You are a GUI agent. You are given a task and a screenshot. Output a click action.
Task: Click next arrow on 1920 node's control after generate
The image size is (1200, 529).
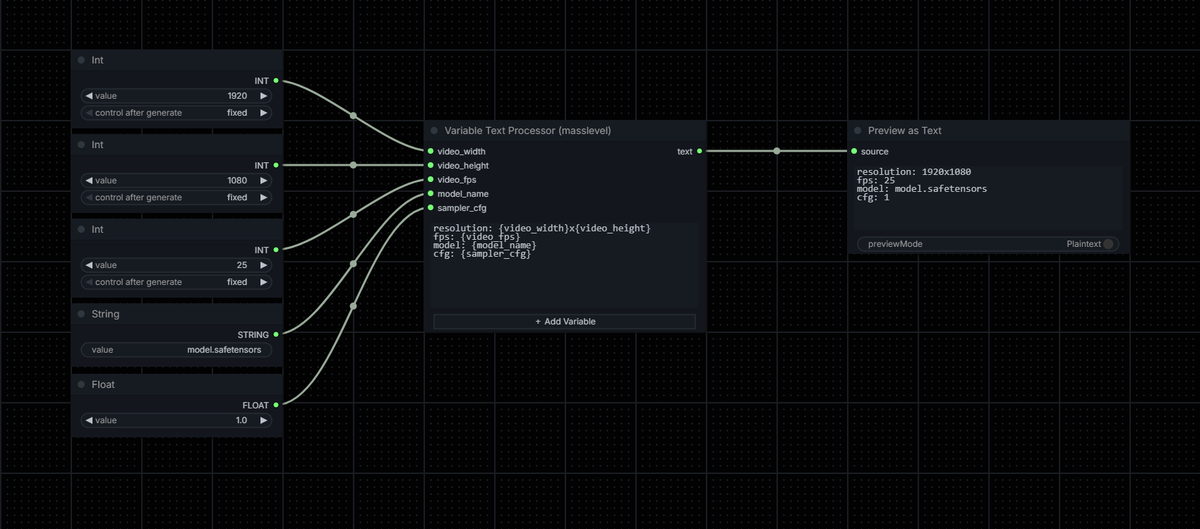(264, 113)
